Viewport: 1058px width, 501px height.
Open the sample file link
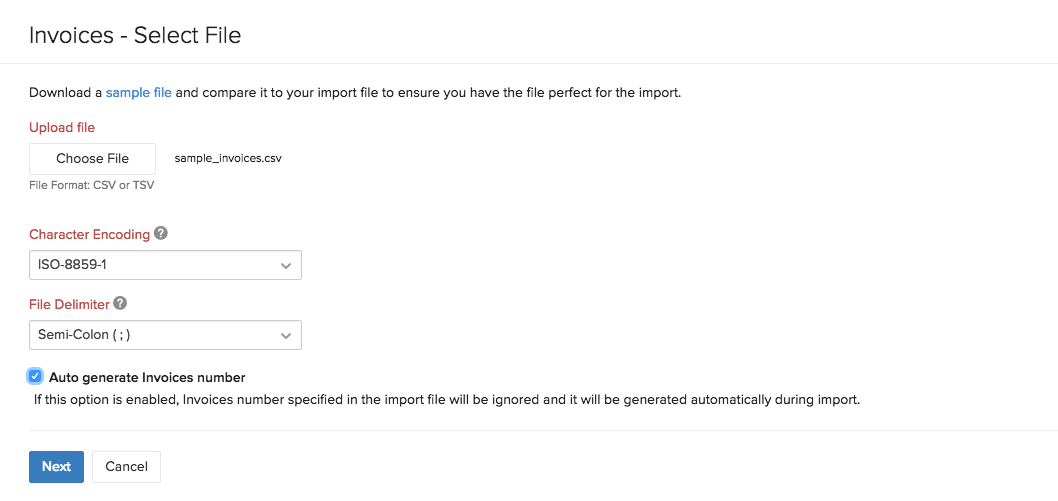click(x=139, y=93)
